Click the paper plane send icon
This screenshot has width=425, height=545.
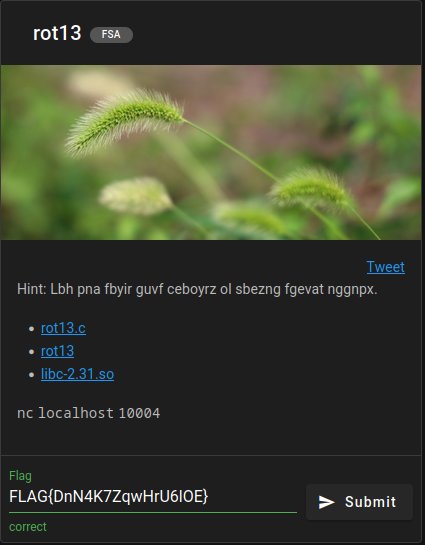326,502
